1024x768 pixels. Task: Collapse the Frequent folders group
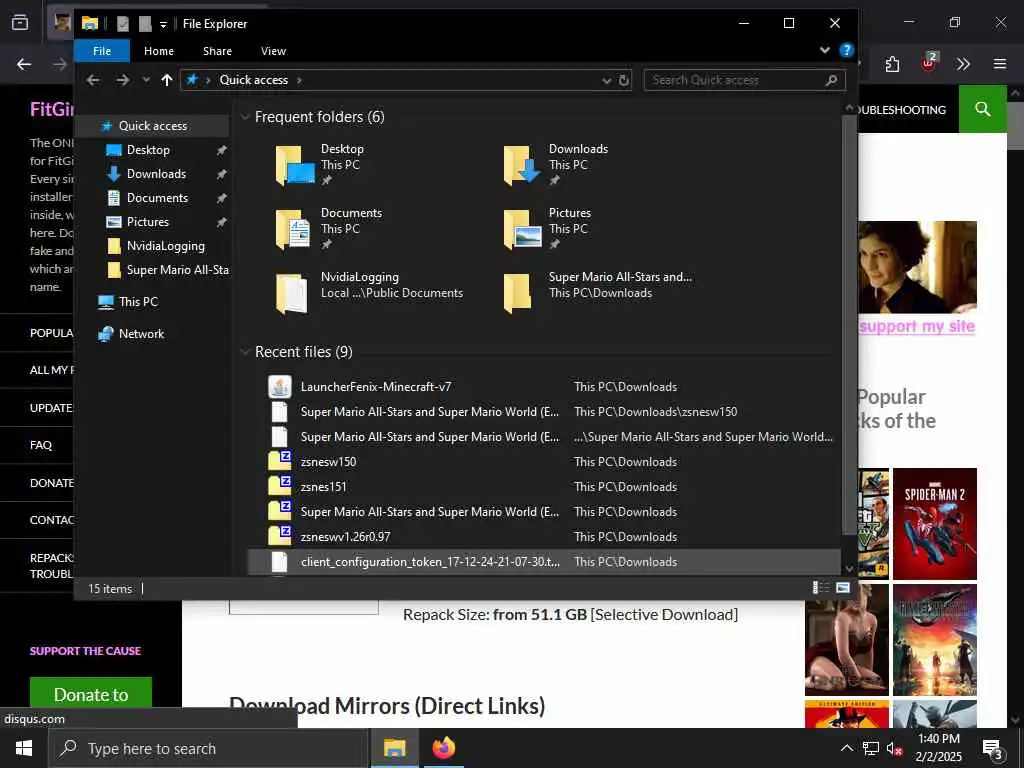pos(245,117)
